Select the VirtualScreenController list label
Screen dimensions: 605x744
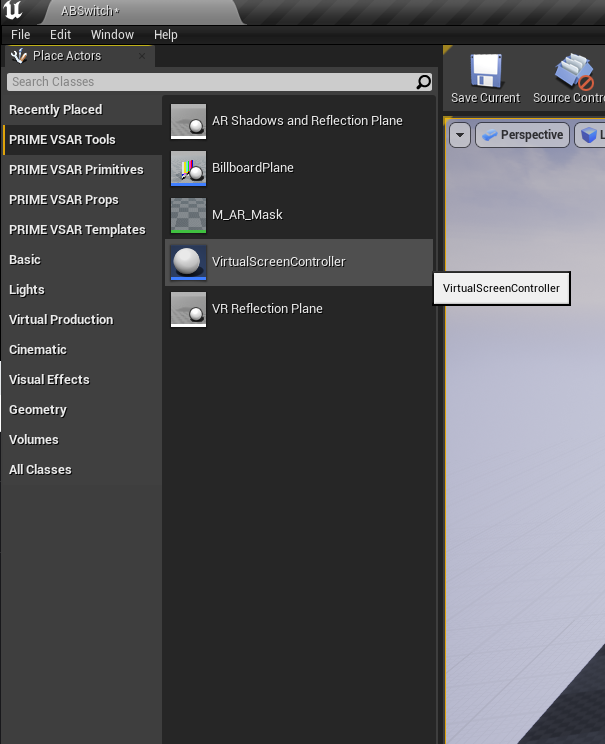[x=279, y=261]
